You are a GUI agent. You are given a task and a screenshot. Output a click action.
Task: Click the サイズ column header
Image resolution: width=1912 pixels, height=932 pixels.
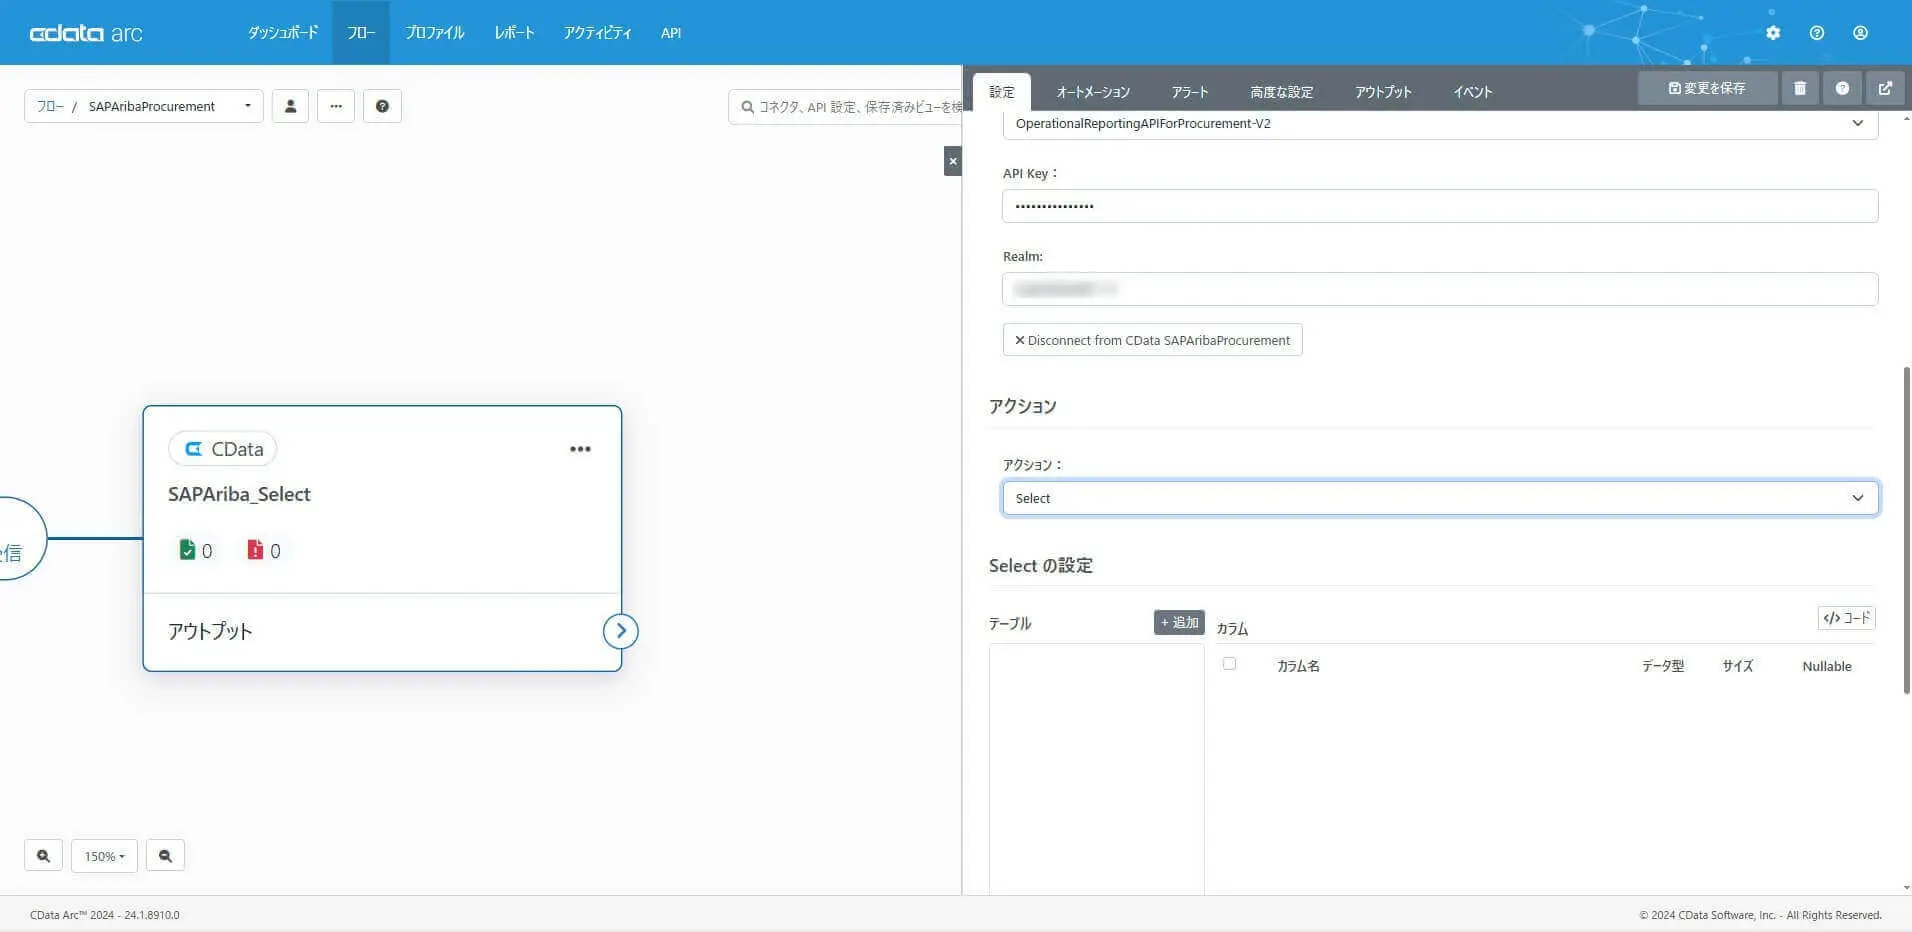(1737, 666)
